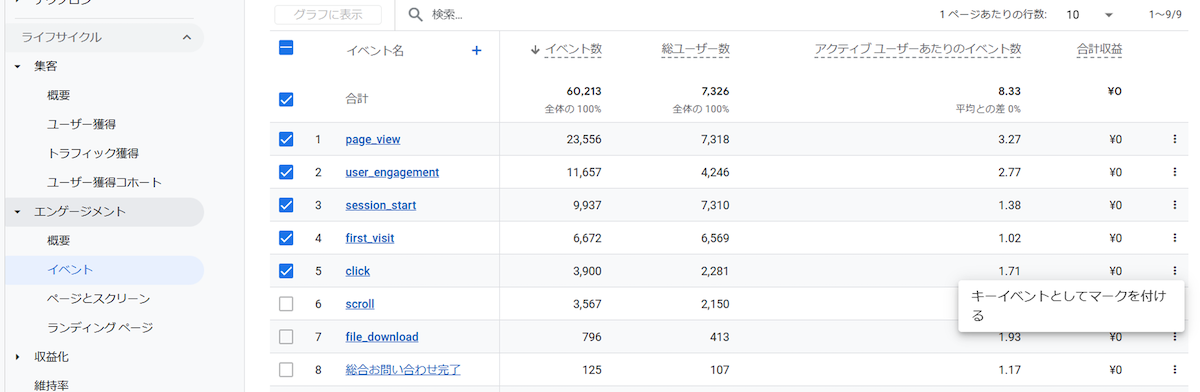Open ユーザー獲得コホート report

[x=104, y=182]
